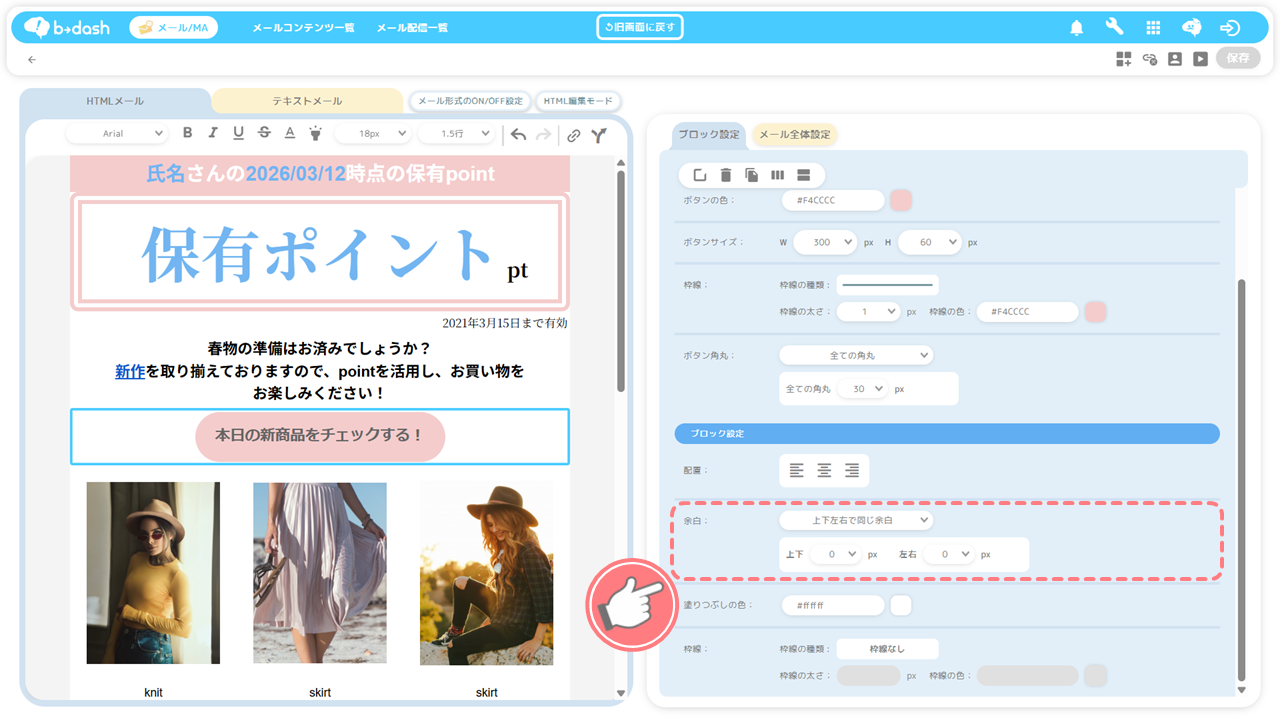Select center alignment for block
This screenshot has width=1280, height=720.
(824, 470)
